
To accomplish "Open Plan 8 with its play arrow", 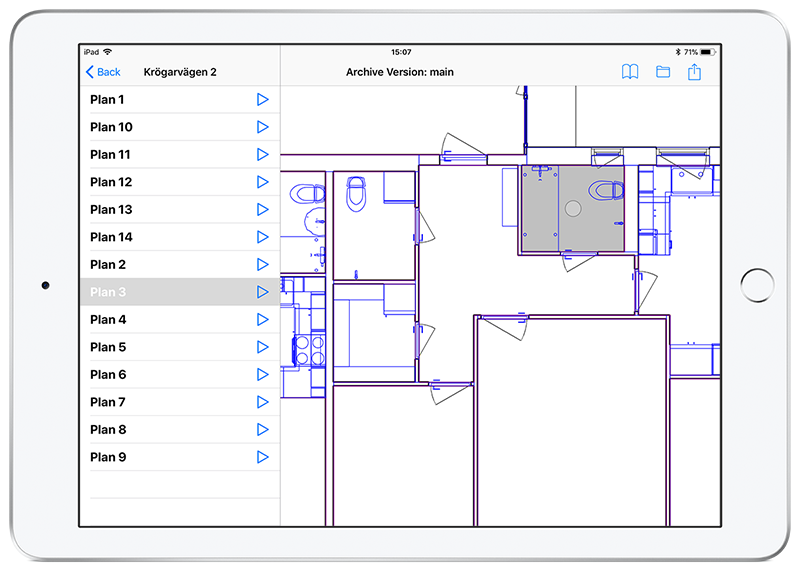I will click(x=262, y=430).
